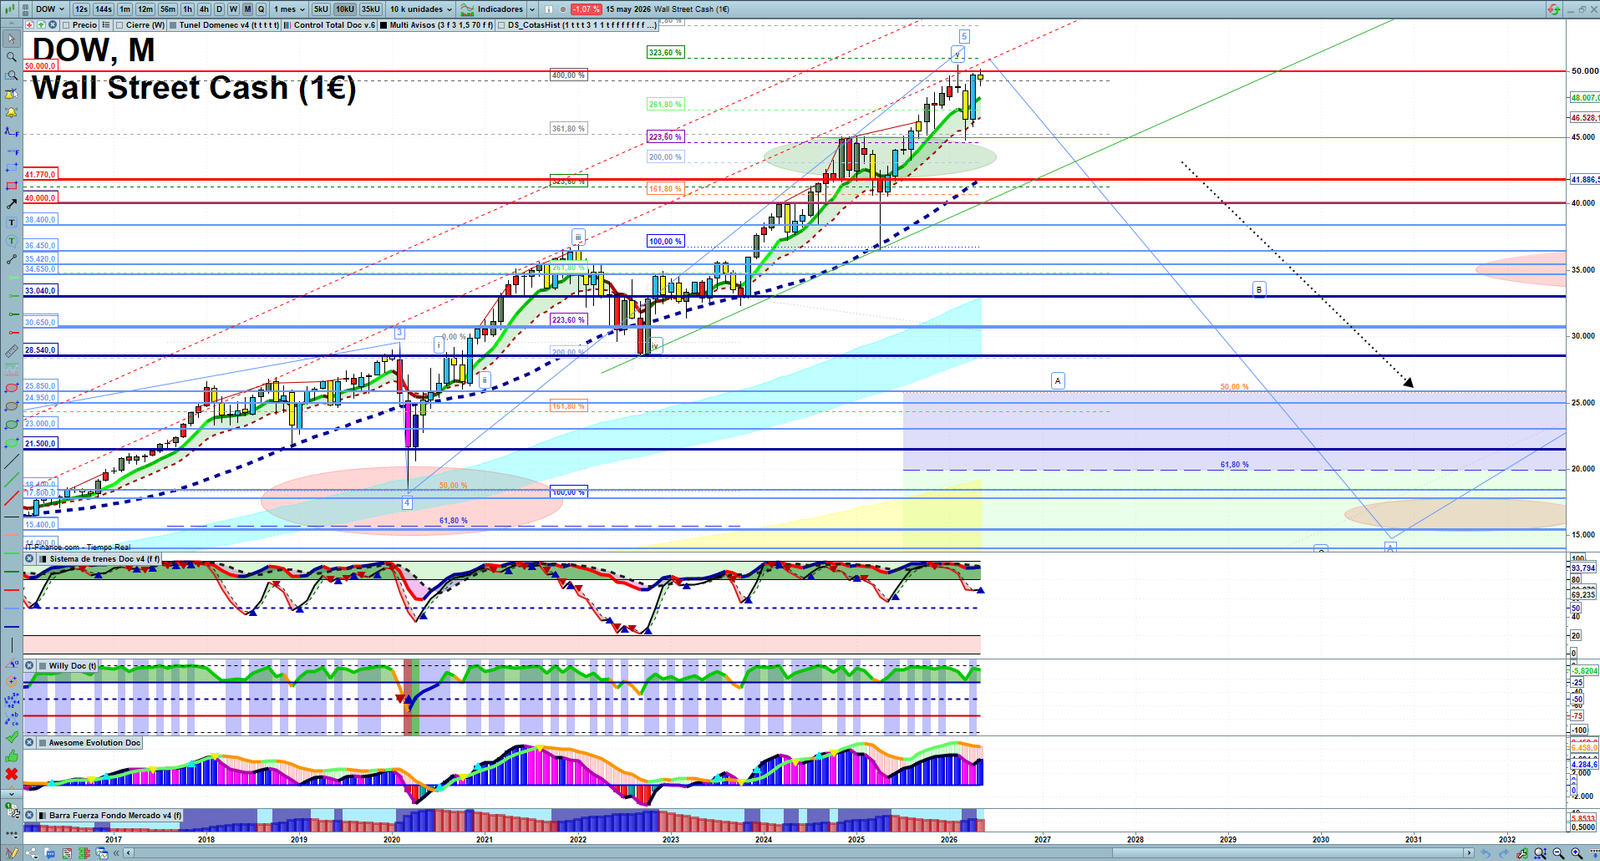Click the Indicadores chart icon
The height and width of the screenshot is (861, 1600).
(467, 9)
